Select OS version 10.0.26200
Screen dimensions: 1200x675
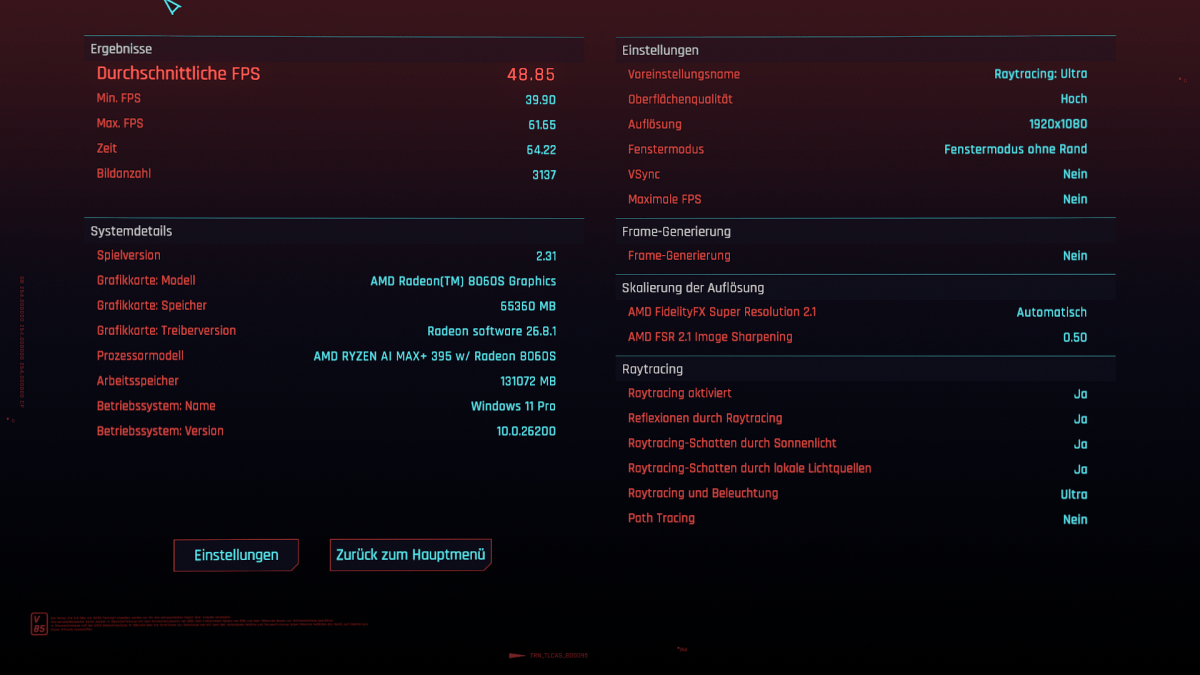526,431
